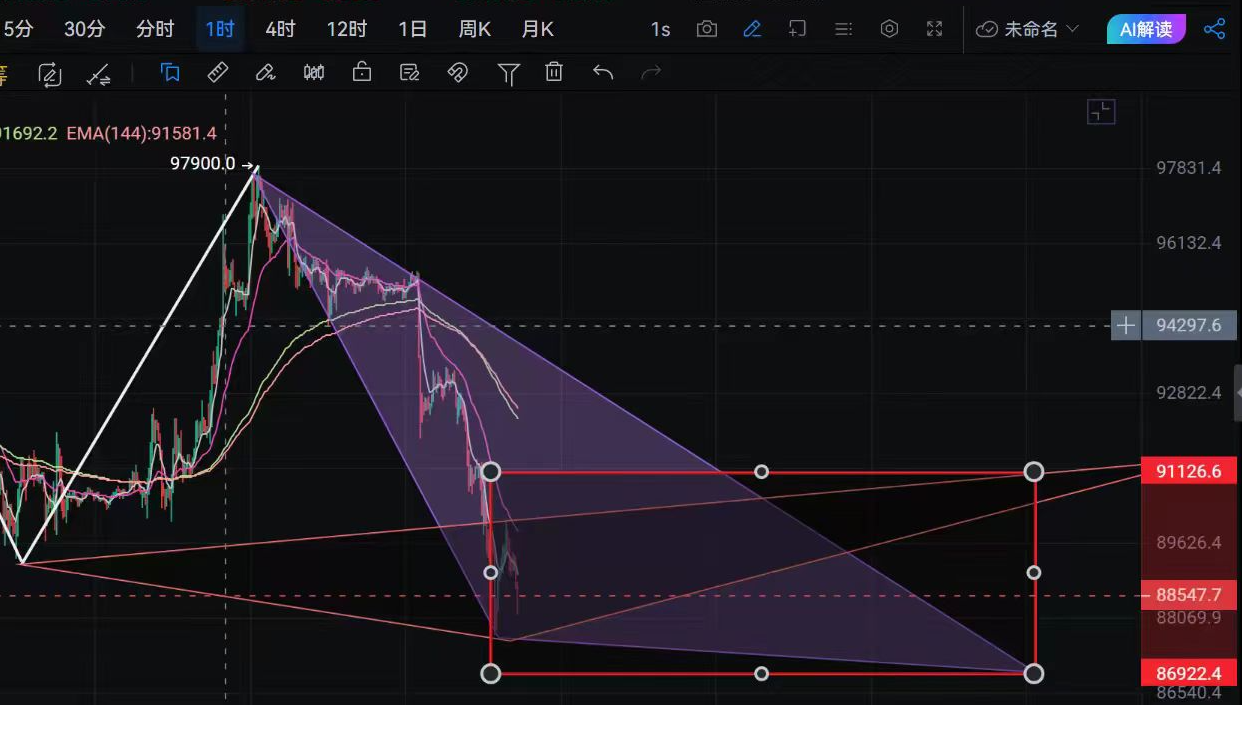Toggle the drawing pen mode in top bar
The image size is (1242, 735).
click(752, 29)
